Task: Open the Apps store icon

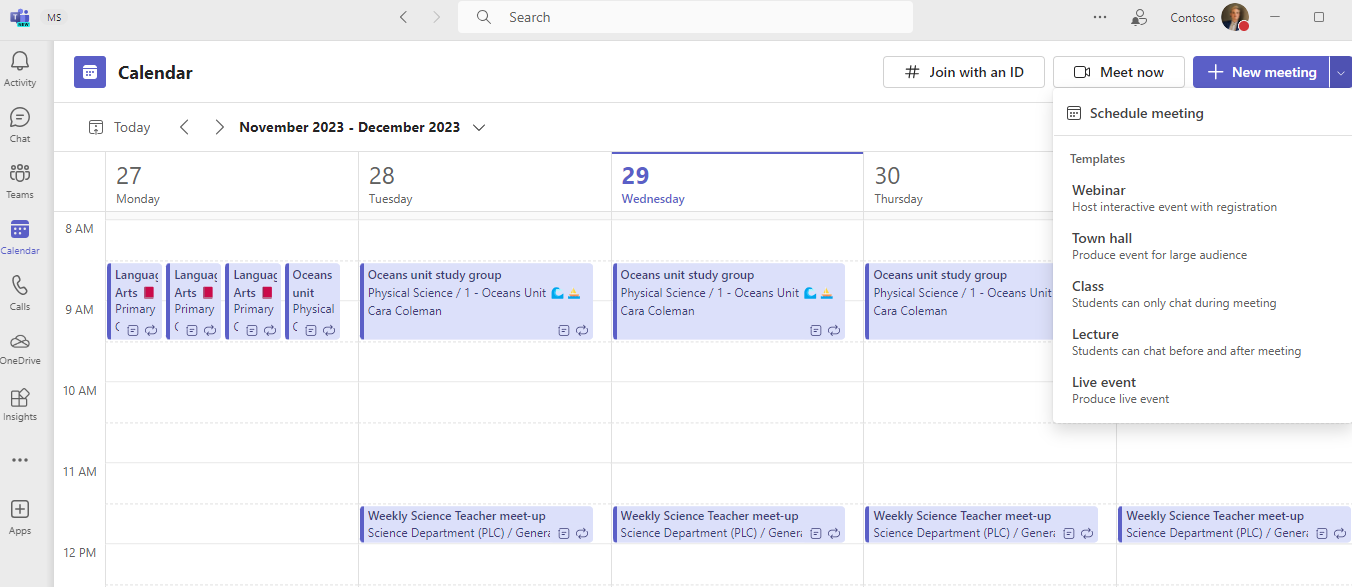Action: pos(20,515)
